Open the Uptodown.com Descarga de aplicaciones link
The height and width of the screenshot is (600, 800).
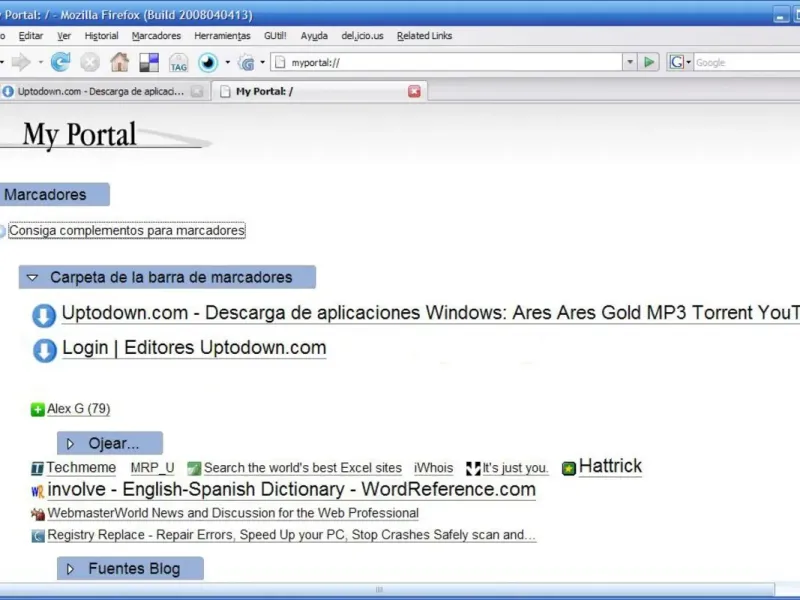pyautogui.click(x=431, y=313)
